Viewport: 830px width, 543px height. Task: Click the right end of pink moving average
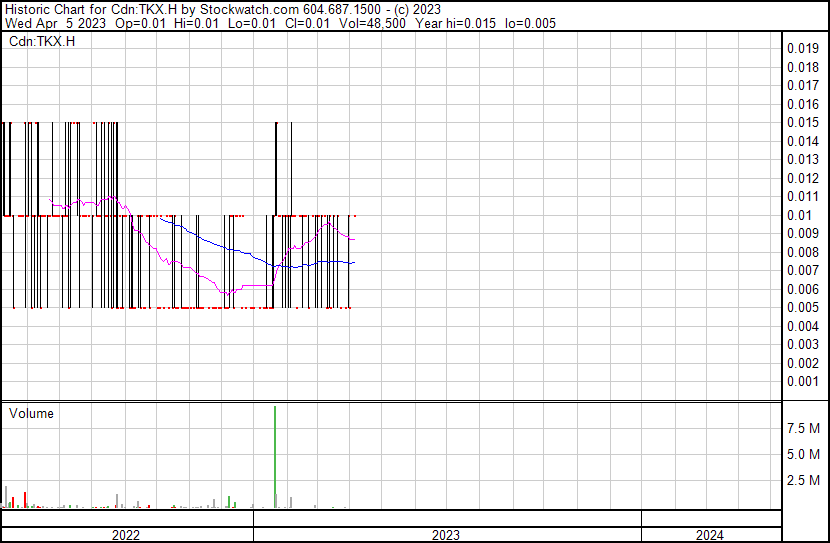354,239
